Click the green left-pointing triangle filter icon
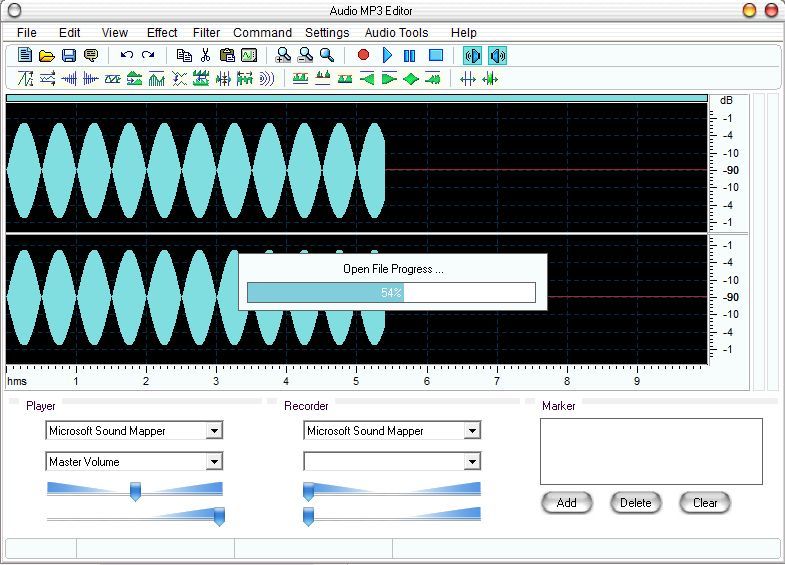 coord(367,79)
